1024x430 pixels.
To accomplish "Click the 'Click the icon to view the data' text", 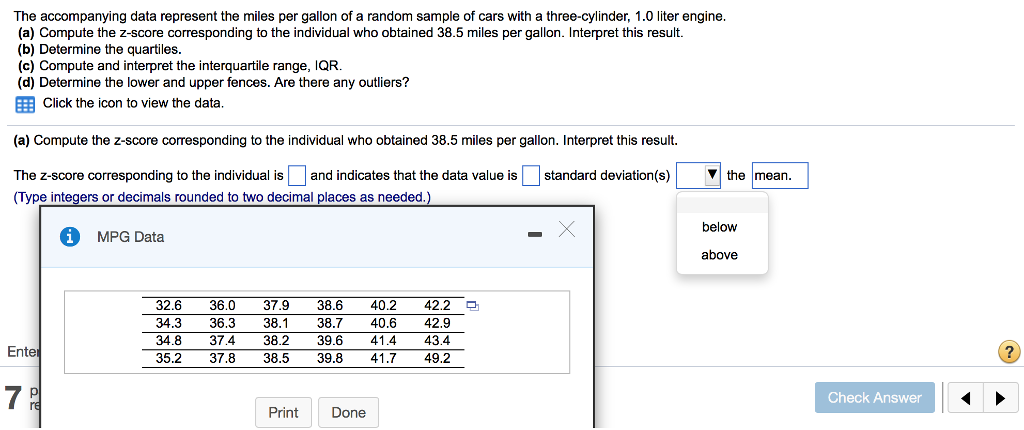I will (133, 103).
